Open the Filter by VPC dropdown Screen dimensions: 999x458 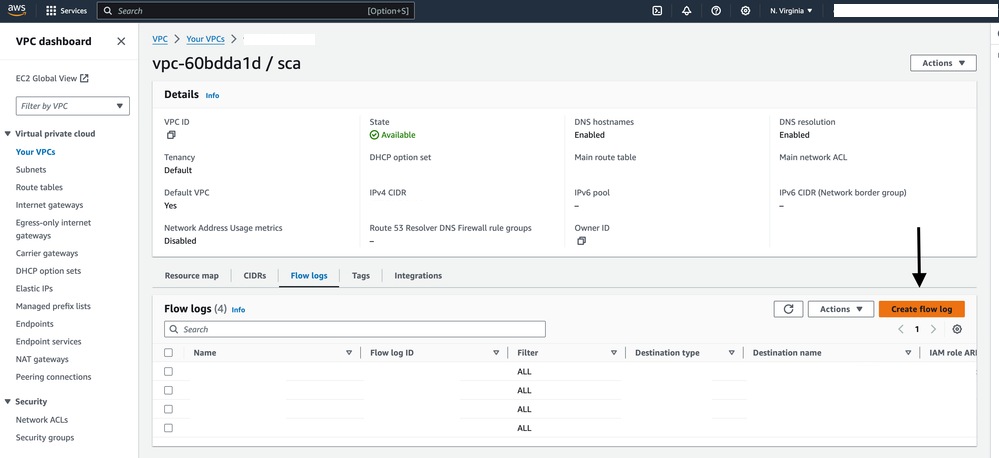point(73,106)
